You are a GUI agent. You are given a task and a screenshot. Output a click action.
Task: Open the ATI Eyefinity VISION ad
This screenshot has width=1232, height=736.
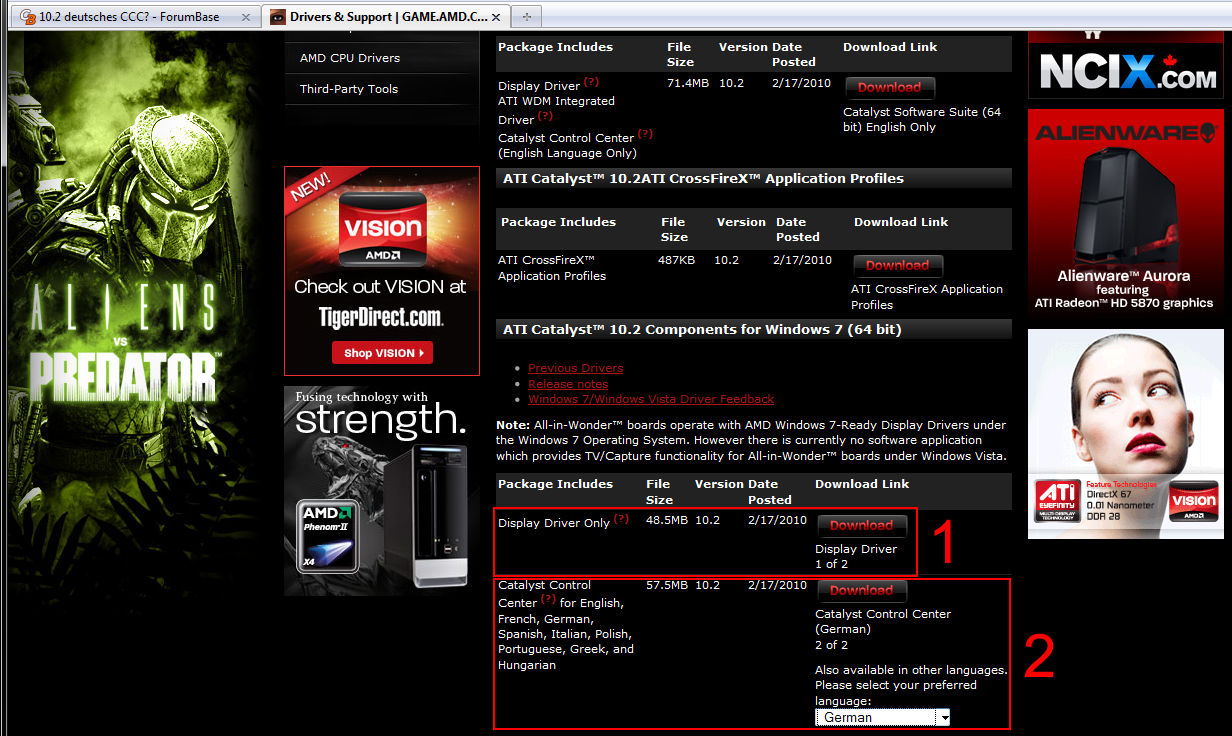point(1126,434)
